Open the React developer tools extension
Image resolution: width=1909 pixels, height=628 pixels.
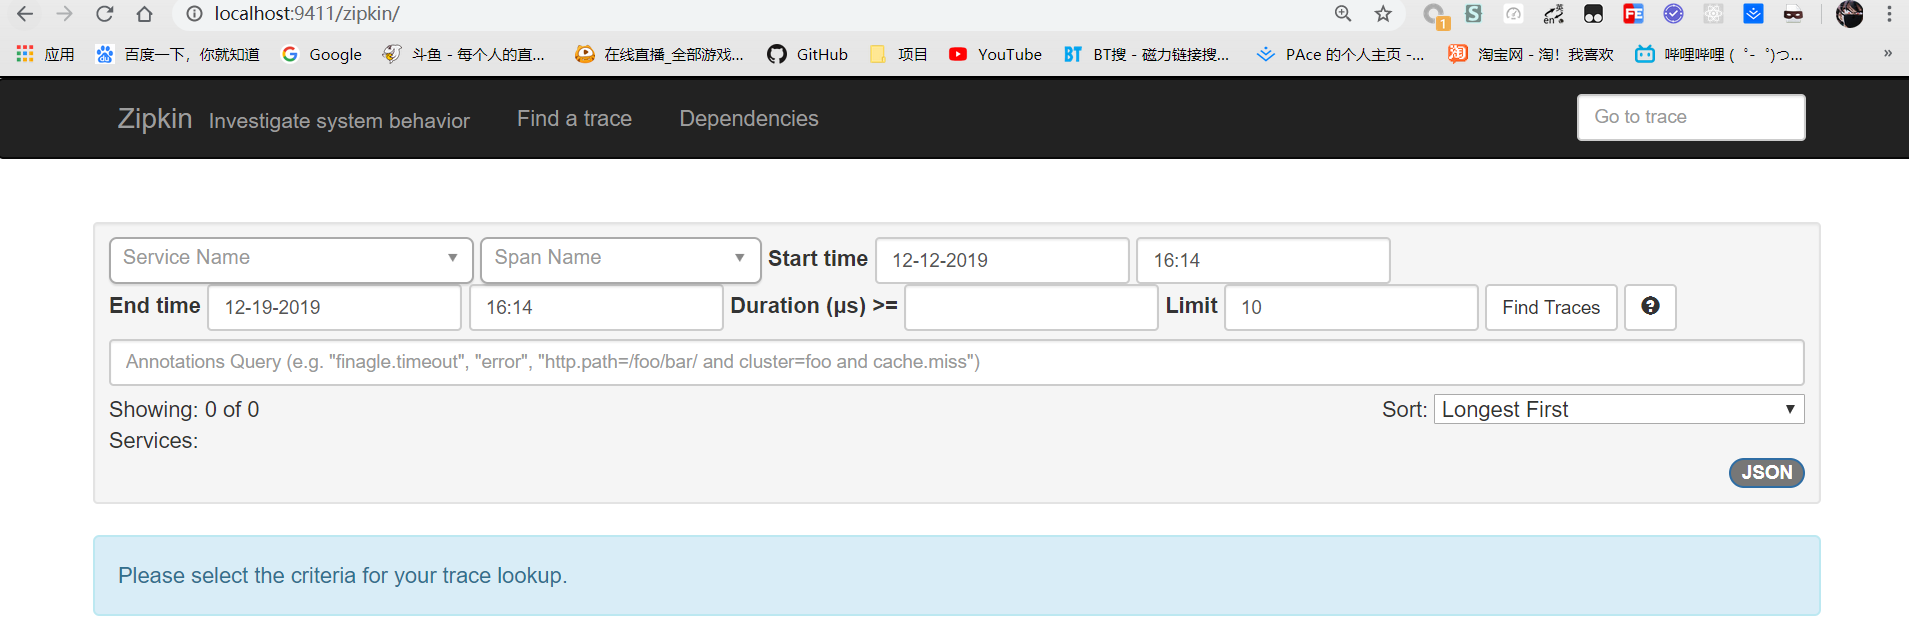point(1713,14)
